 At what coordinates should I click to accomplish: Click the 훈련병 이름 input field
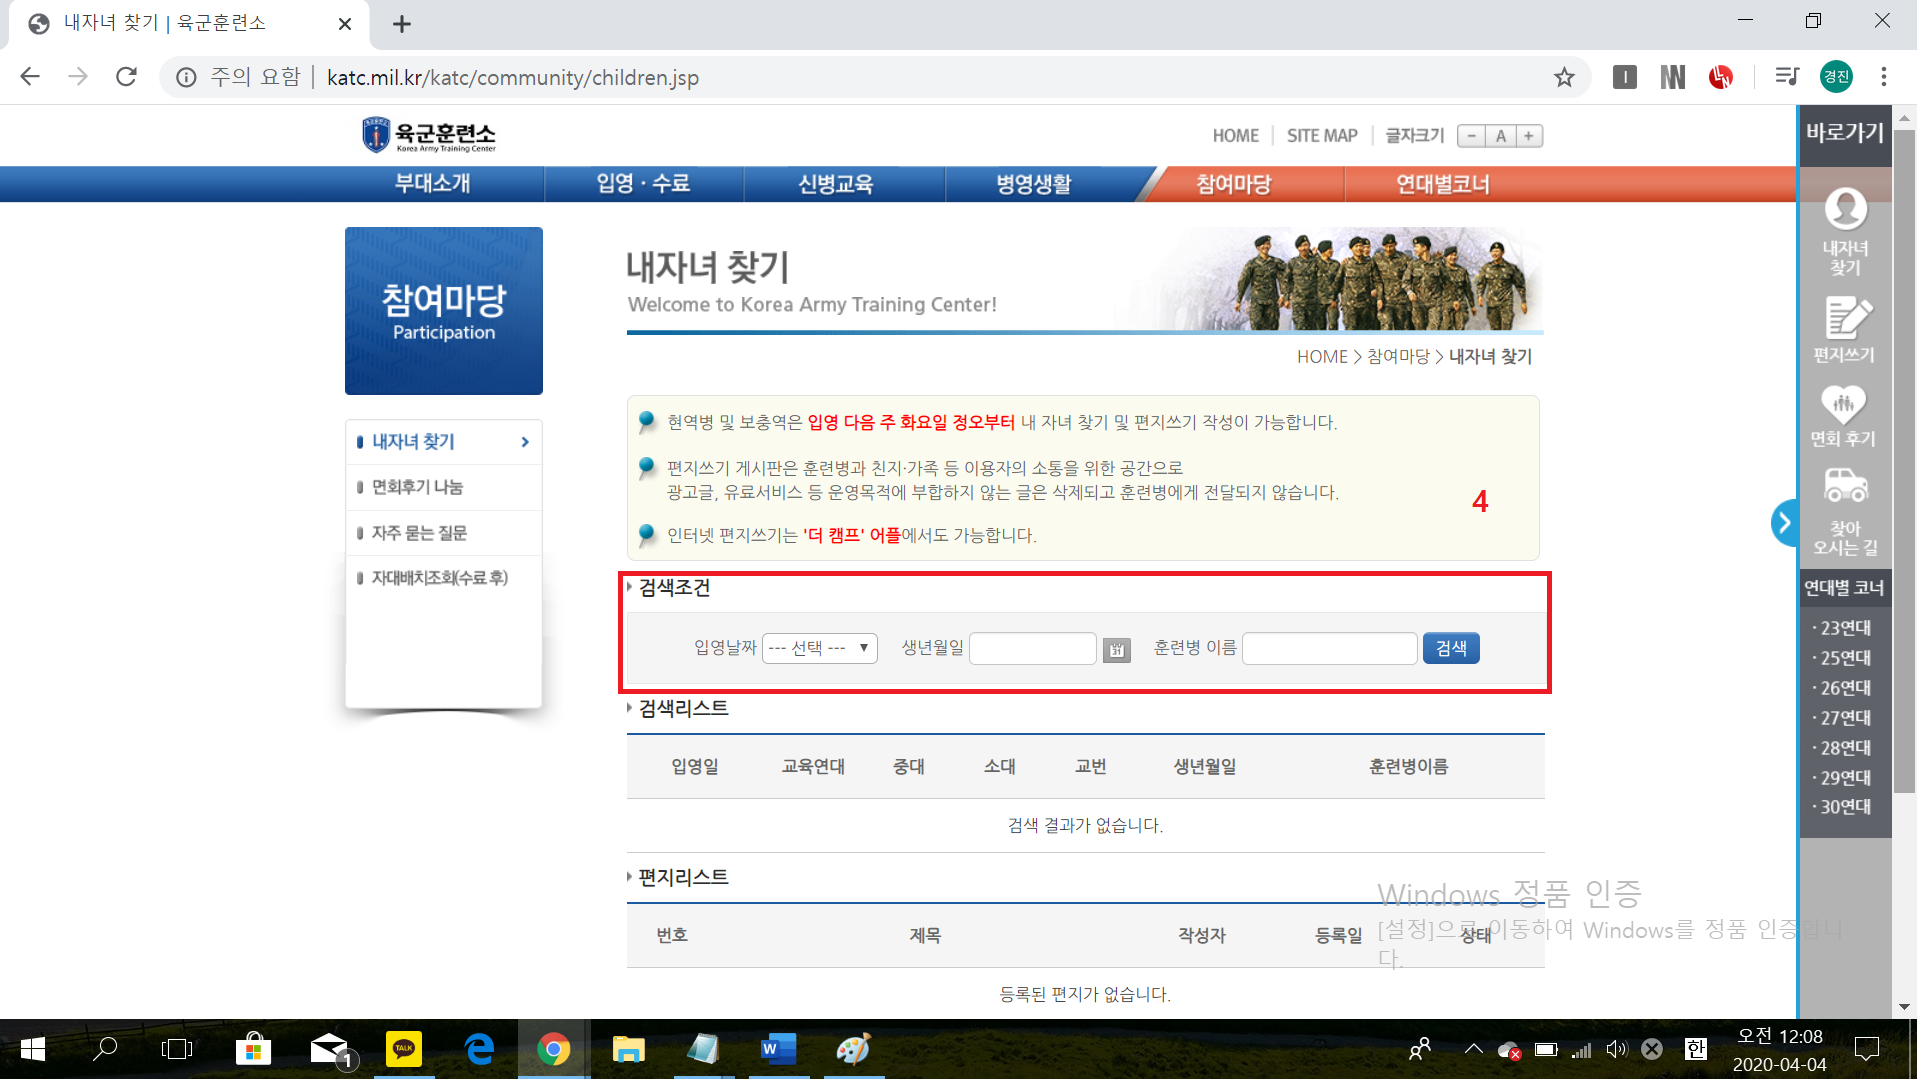click(x=1329, y=648)
